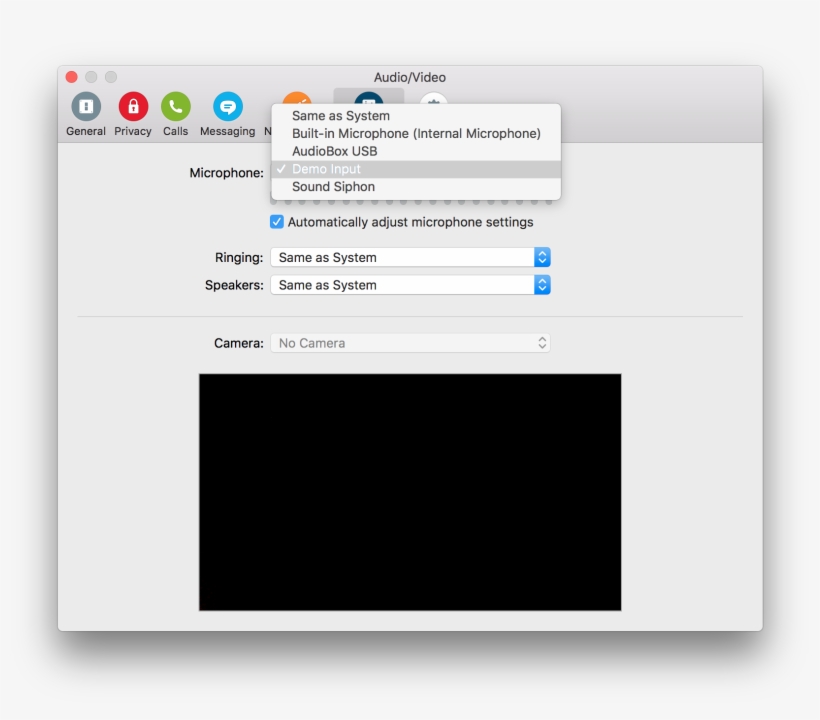Open the Messaging preferences pane
Image resolution: width=820 pixels, height=720 pixels.
[227, 107]
